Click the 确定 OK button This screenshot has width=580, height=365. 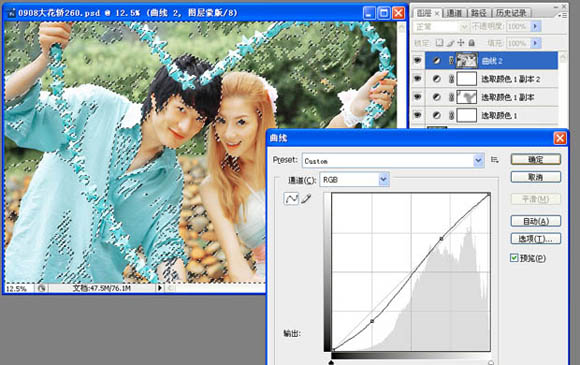[x=536, y=159]
